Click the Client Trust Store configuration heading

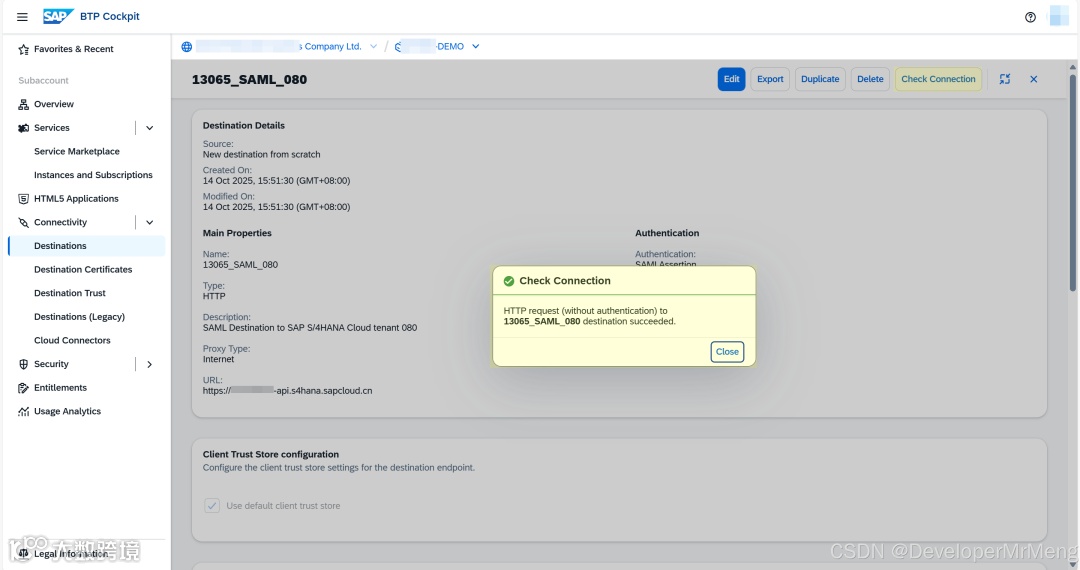(x=271, y=454)
